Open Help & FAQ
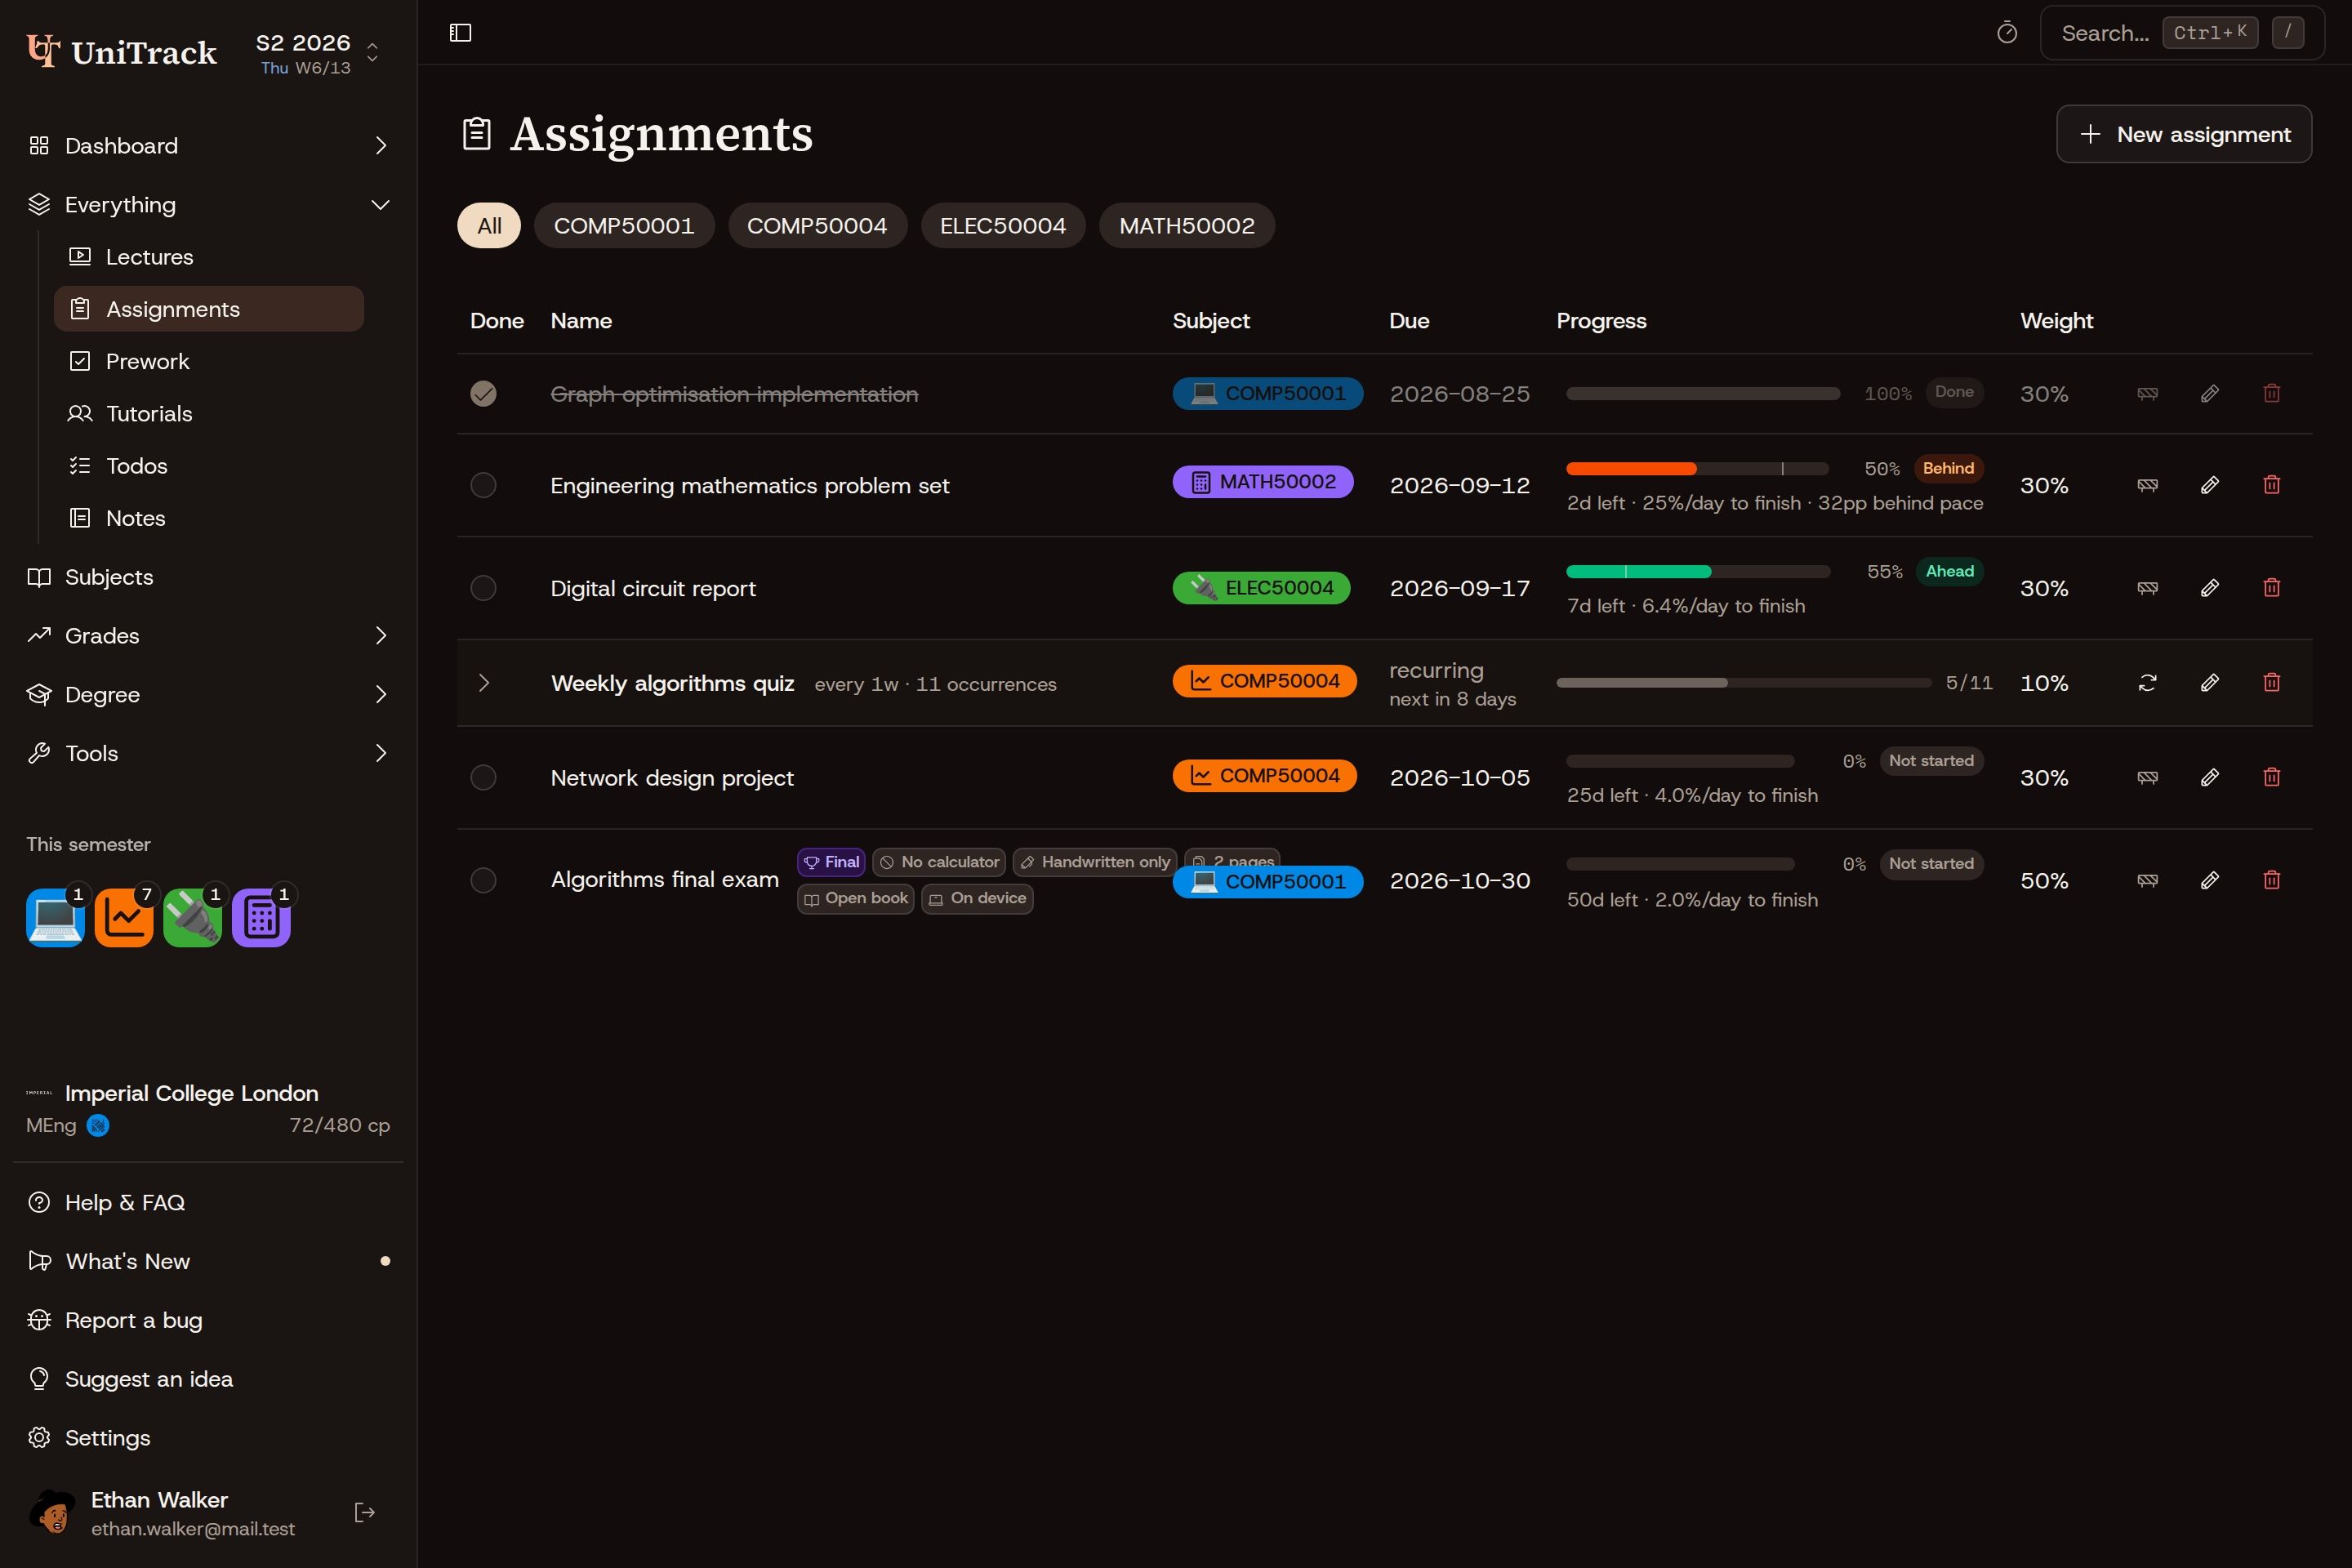This screenshot has width=2352, height=1568. tap(208, 1202)
